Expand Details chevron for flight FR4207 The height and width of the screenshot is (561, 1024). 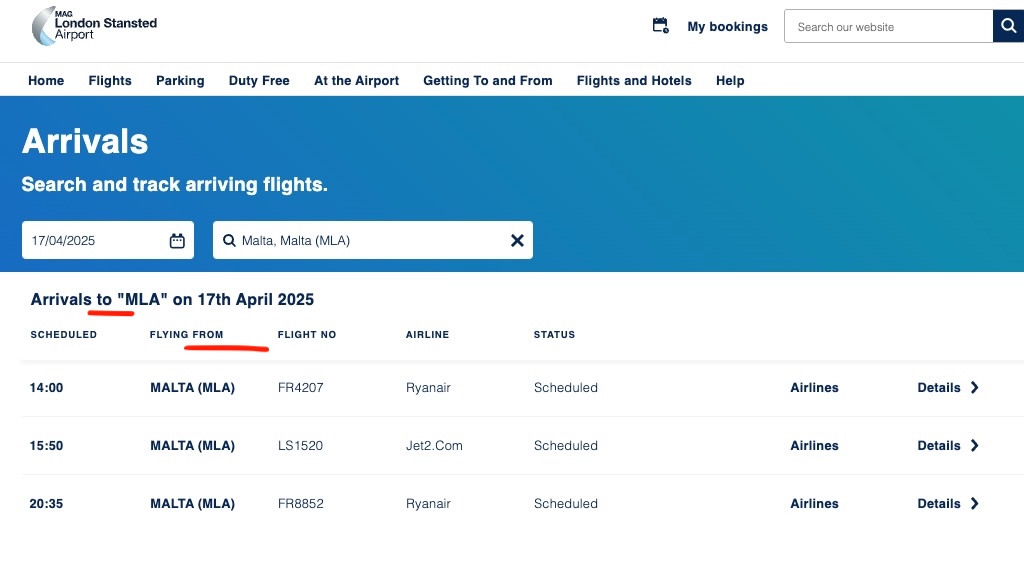click(974, 387)
